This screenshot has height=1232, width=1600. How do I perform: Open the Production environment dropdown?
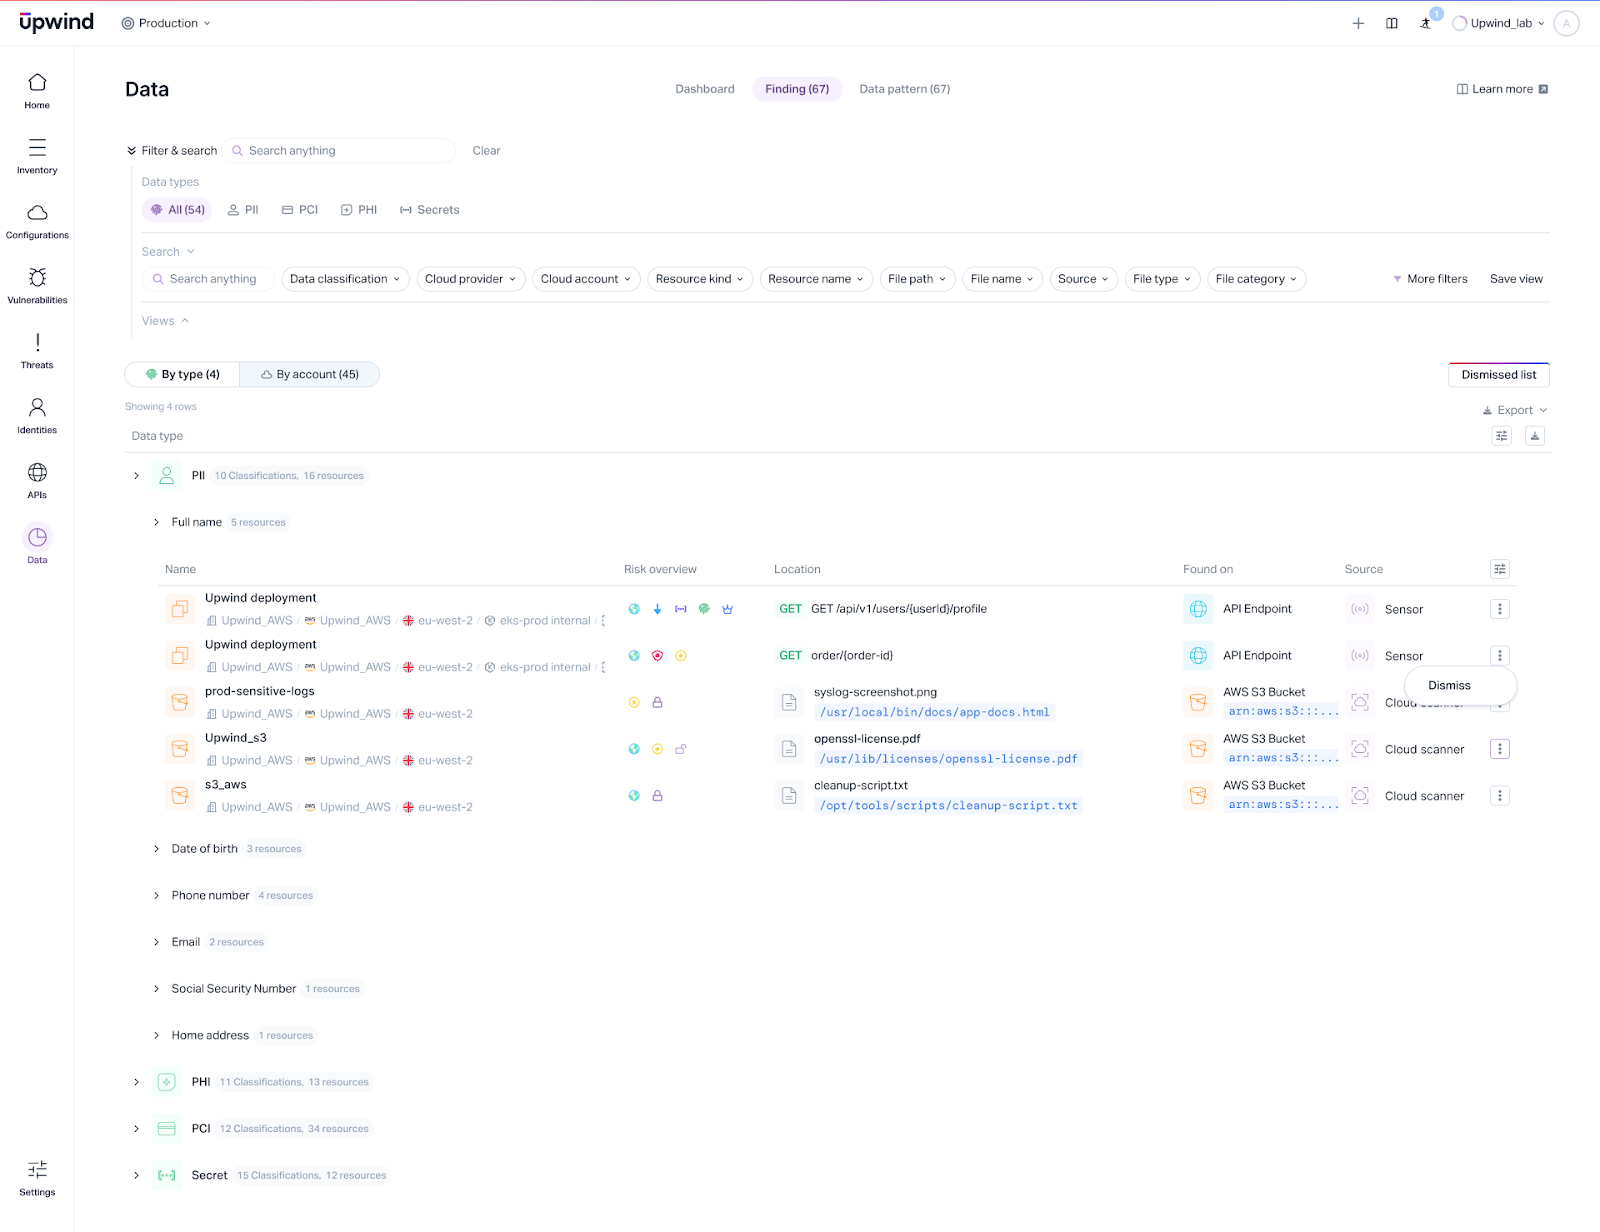pyautogui.click(x=166, y=23)
